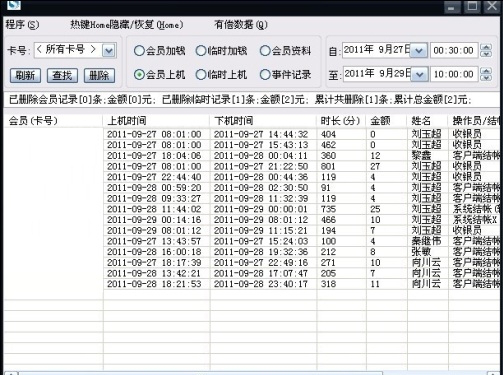The width and height of the screenshot is (503, 390).
Task: Select row starting 2011-09-28 00:59:20
Action: [252, 188]
